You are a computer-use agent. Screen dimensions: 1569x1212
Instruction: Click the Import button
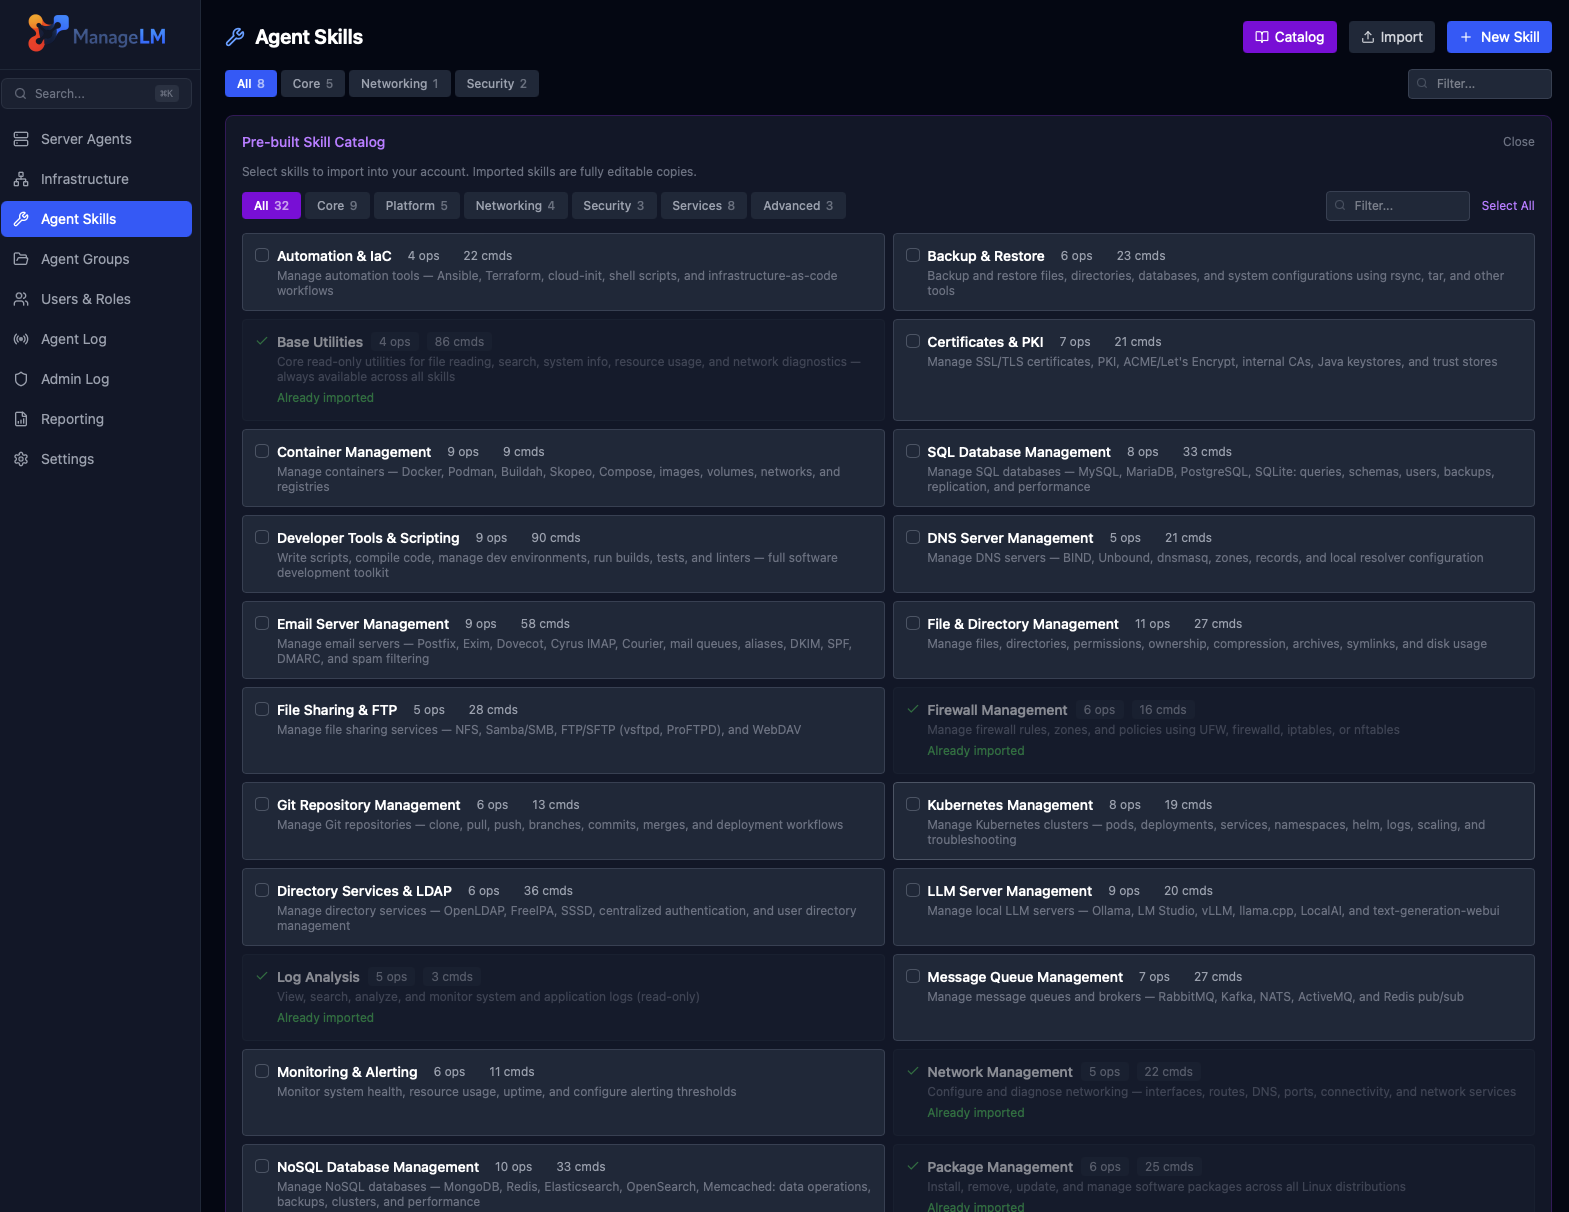tap(1392, 37)
